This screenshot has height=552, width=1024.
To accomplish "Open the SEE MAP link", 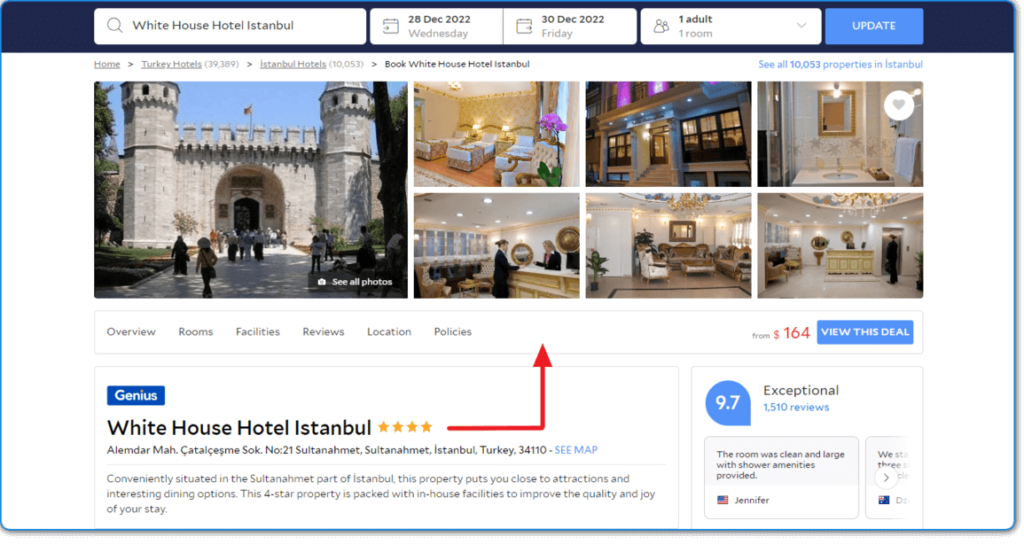I will 576,450.
